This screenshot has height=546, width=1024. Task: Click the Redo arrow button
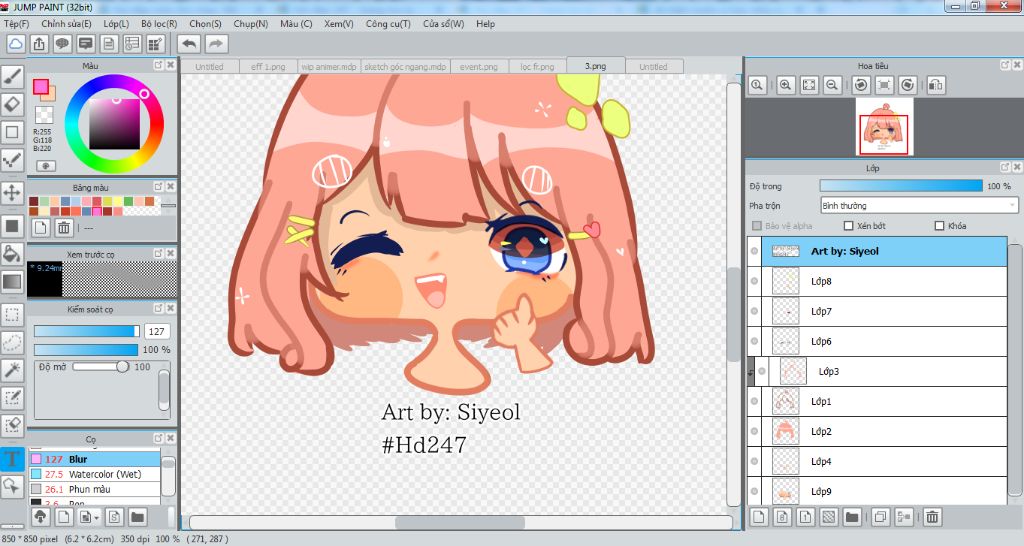coord(216,44)
